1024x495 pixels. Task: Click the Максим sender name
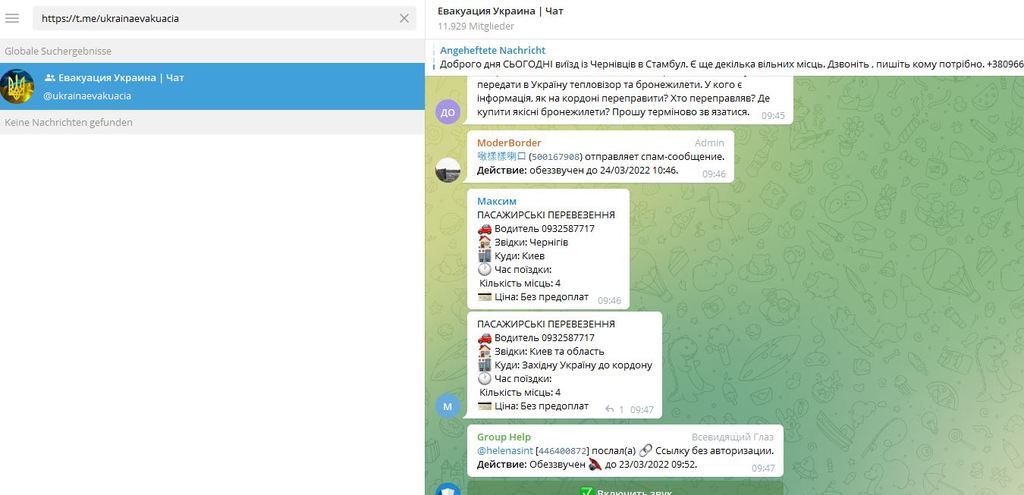click(496, 201)
